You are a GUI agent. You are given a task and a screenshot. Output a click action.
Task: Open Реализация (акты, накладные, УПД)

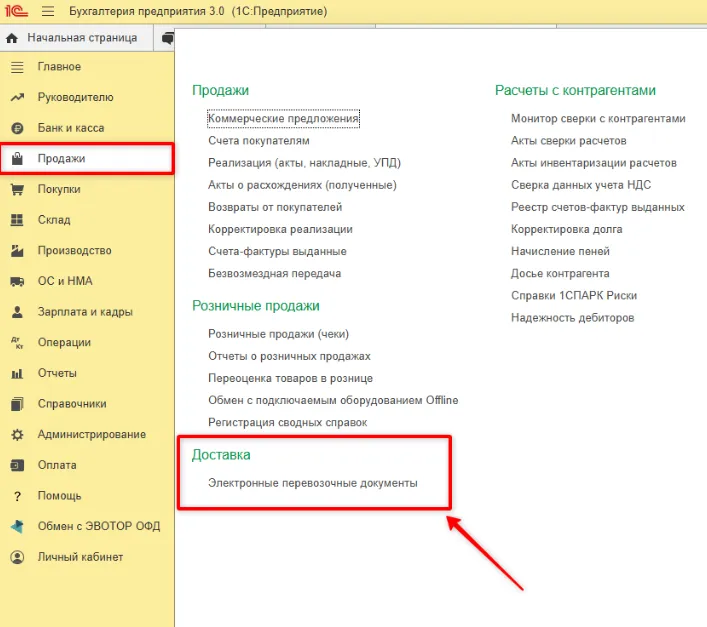304,163
